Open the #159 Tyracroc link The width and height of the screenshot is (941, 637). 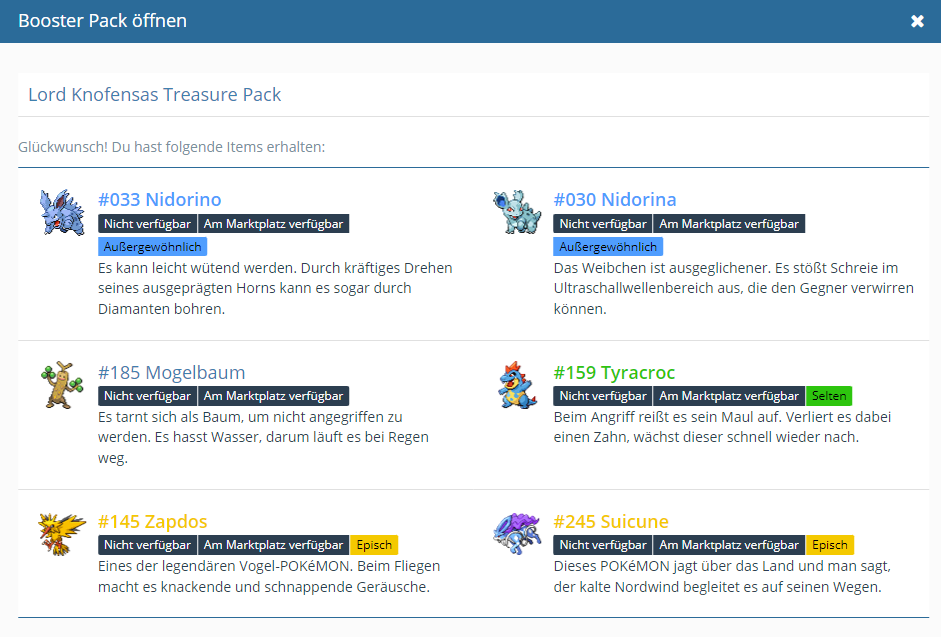(x=614, y=373)
